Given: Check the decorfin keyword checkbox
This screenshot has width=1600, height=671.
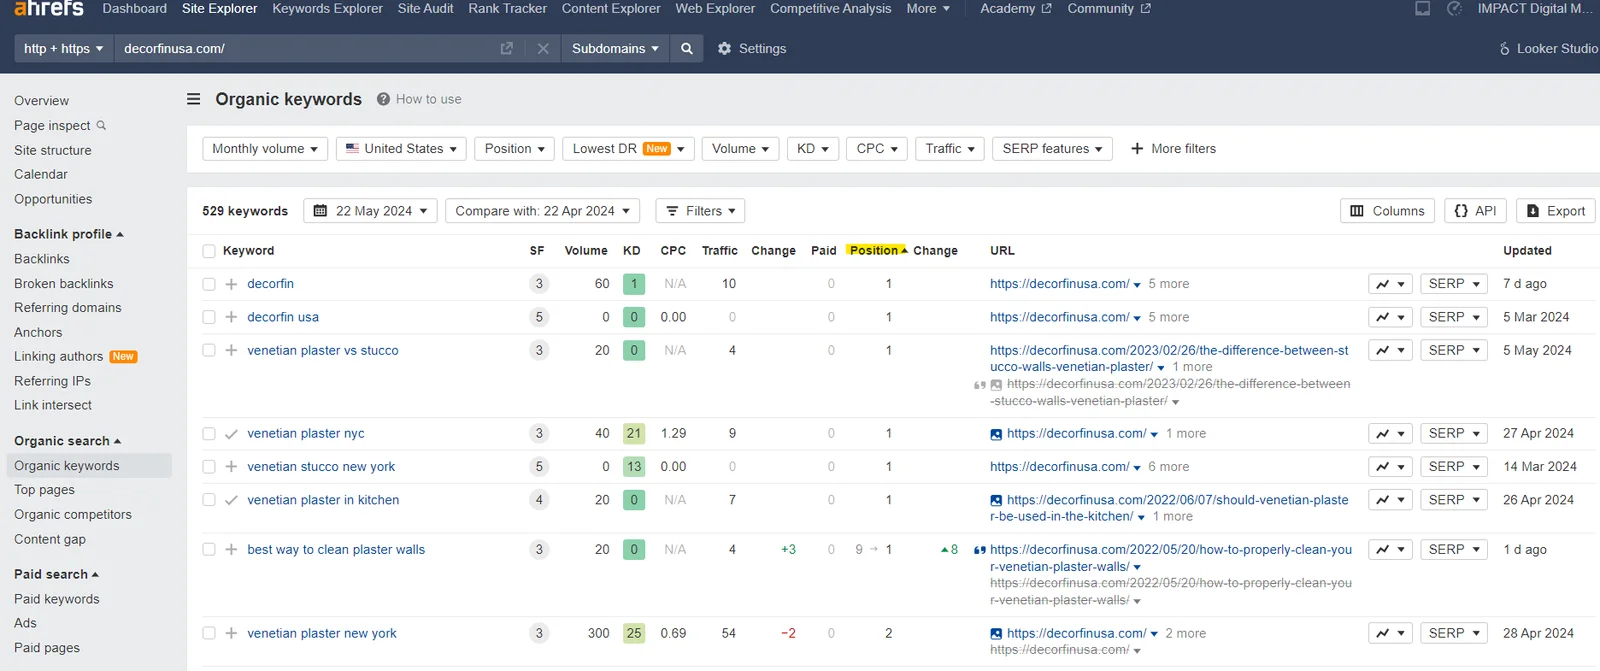Looking at the screenshot, I should pyautogui.click(x=209, y=284).
